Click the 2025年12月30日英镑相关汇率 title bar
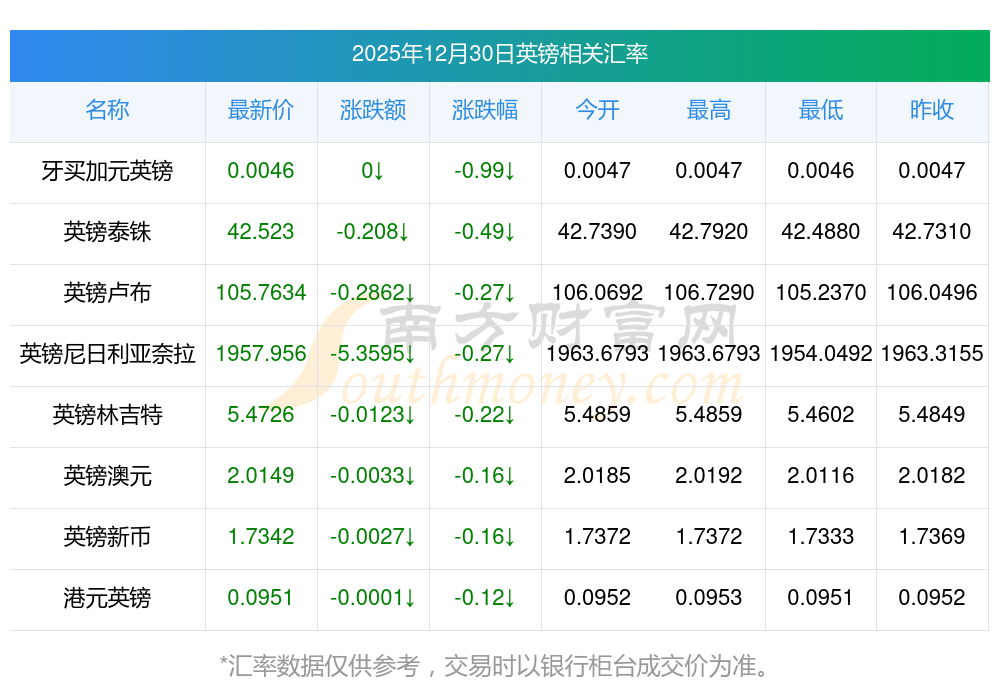This screenshot has height=697, width=1000. pos(499,54)
